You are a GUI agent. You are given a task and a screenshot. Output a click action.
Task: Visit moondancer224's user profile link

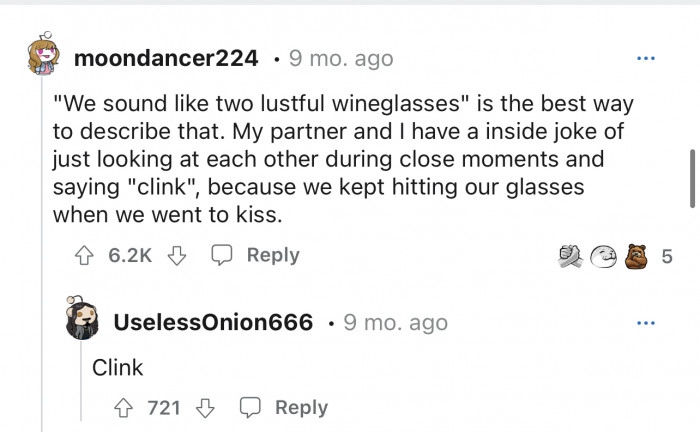coord(166,59)
